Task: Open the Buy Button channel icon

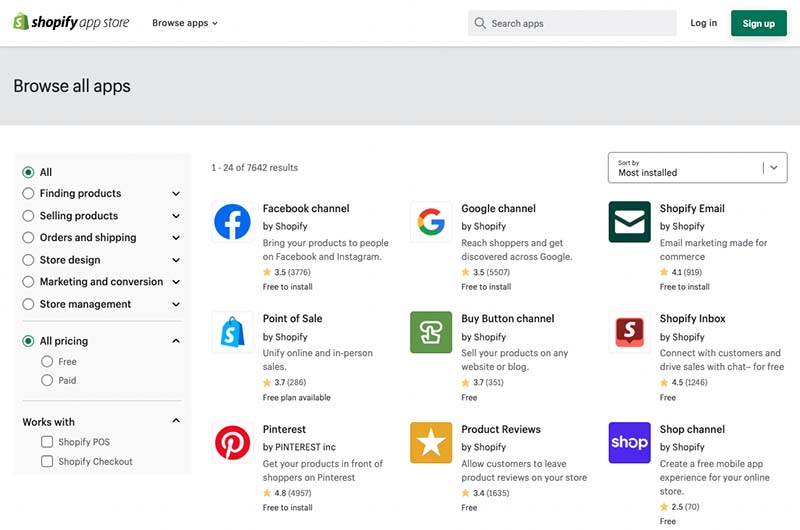Action: (431, 332)
